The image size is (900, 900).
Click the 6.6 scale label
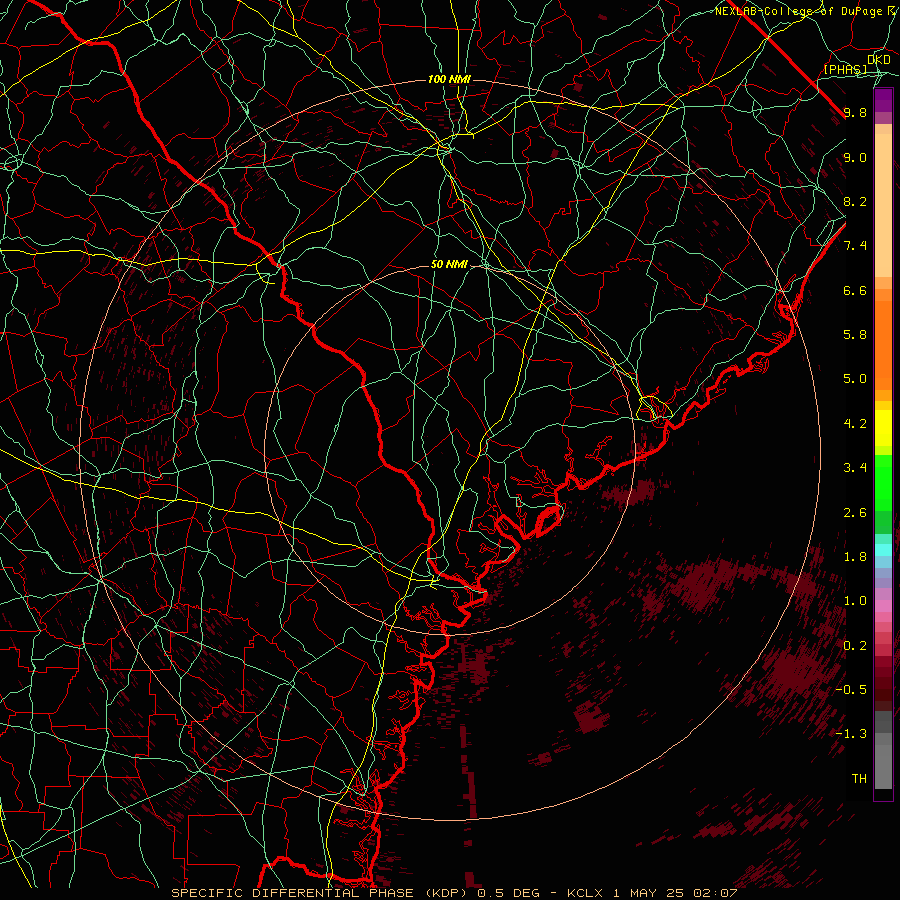(x=855, y=290)
